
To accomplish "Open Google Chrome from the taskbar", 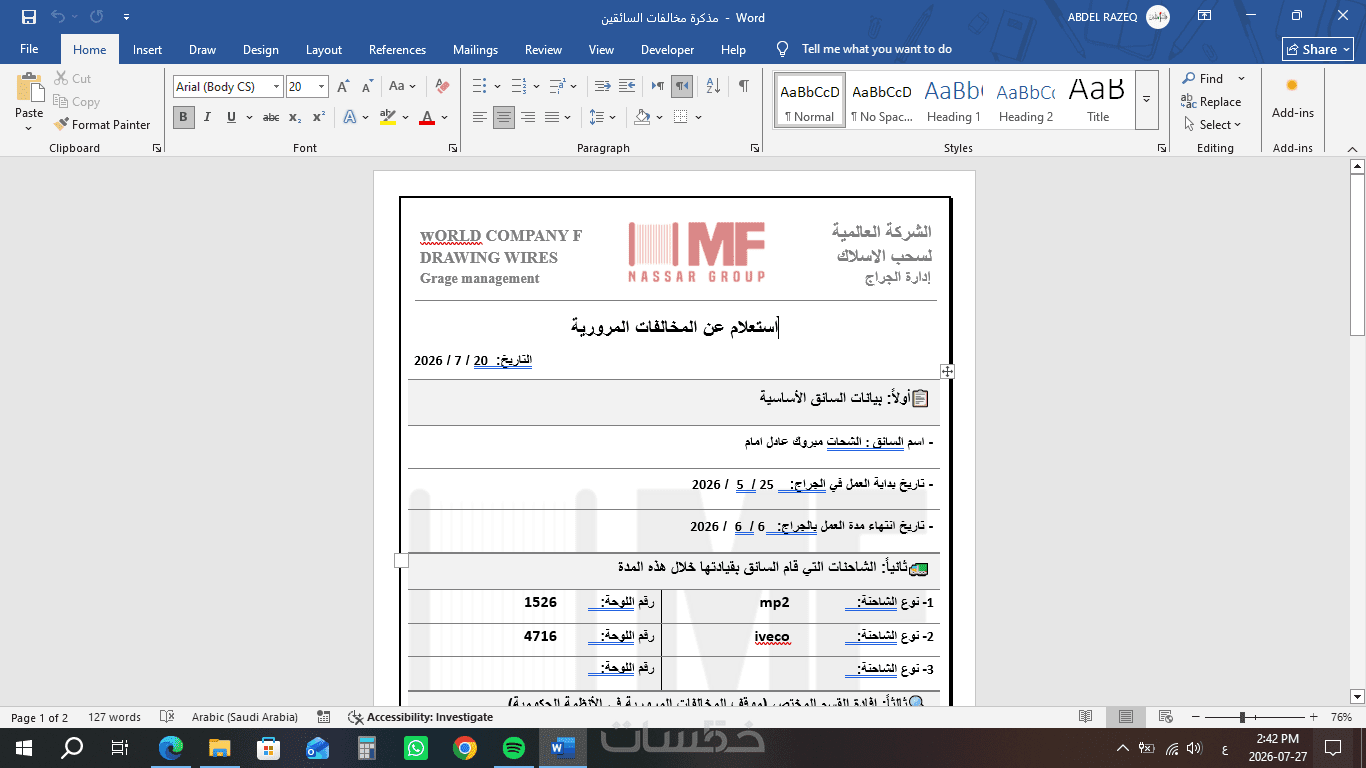I will (x=464, y=747).
